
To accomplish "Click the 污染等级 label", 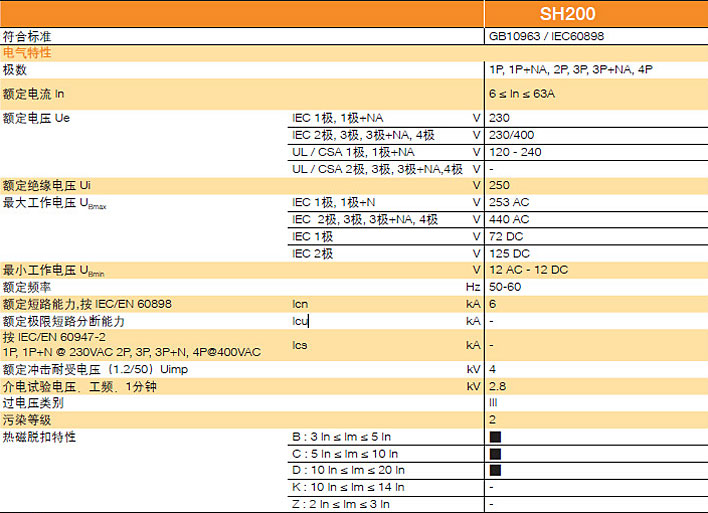I will [27, 420].
